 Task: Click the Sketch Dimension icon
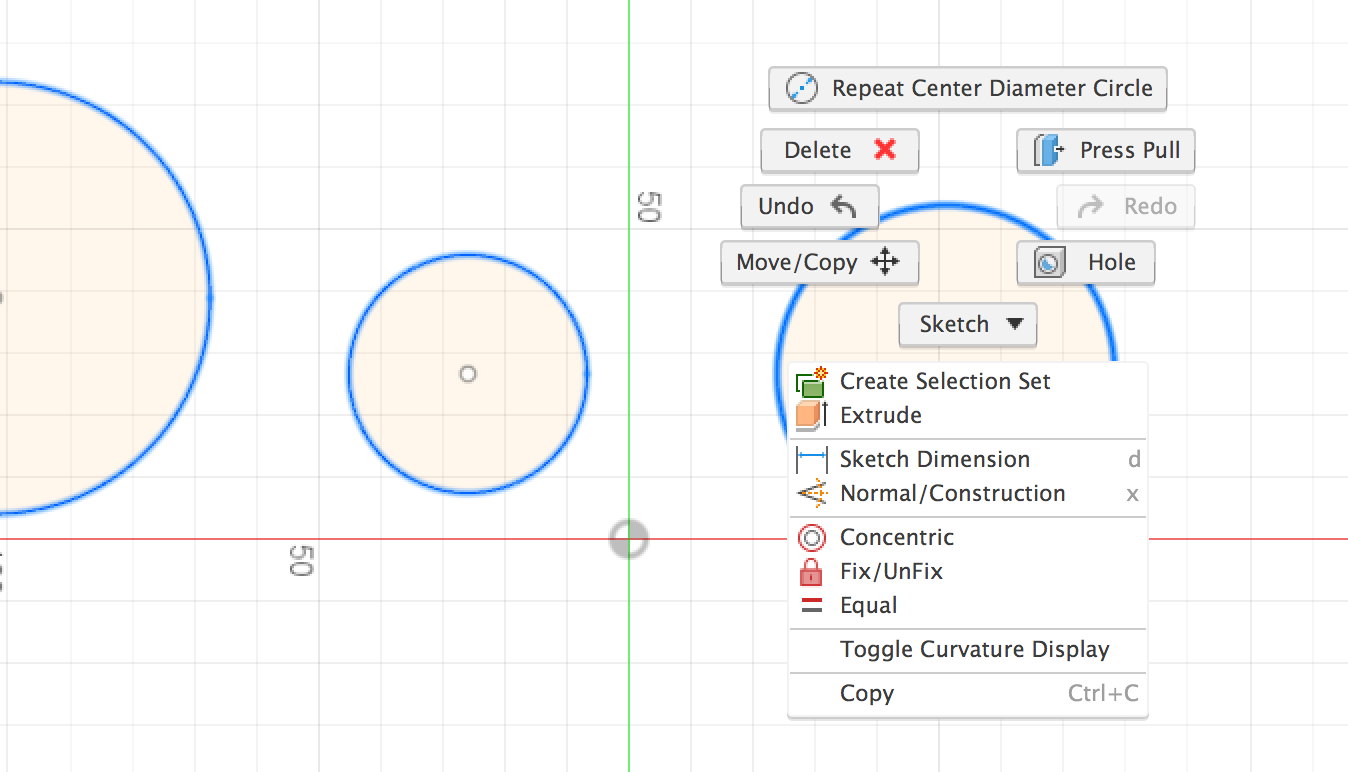pyautogui.click(x=811, y=460)
